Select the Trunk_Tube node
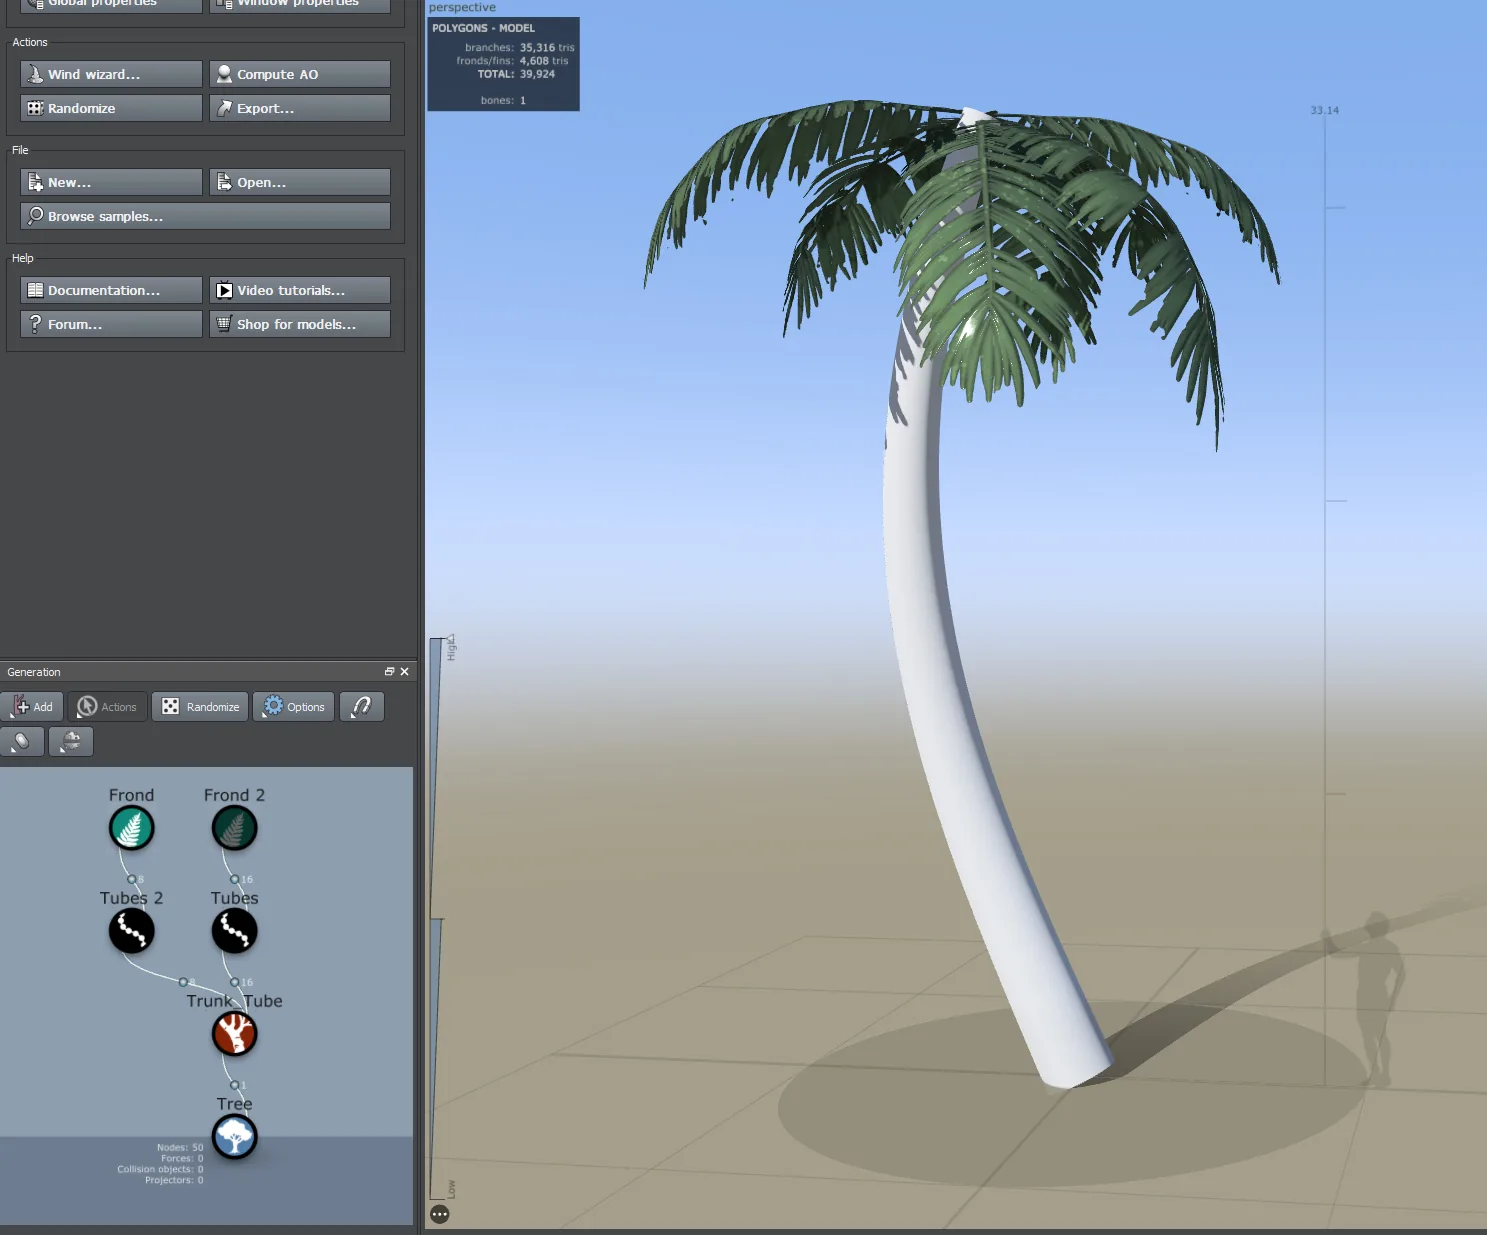The image size is (1487, 1235). click(x=234, y=1034)
